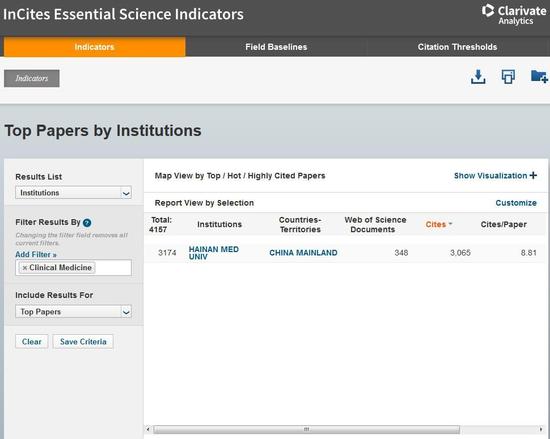Click the Cites/Paper value 8.81
The image size is (550, 439).
click(x=529, y=252)
